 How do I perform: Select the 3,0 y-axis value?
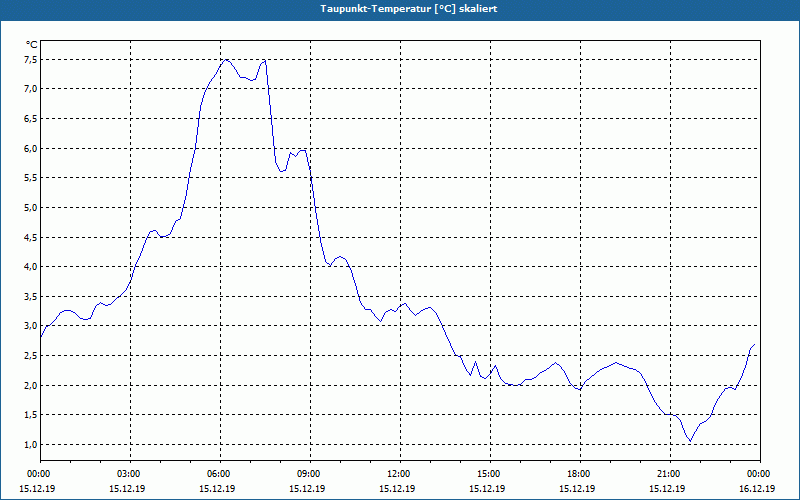31,326
